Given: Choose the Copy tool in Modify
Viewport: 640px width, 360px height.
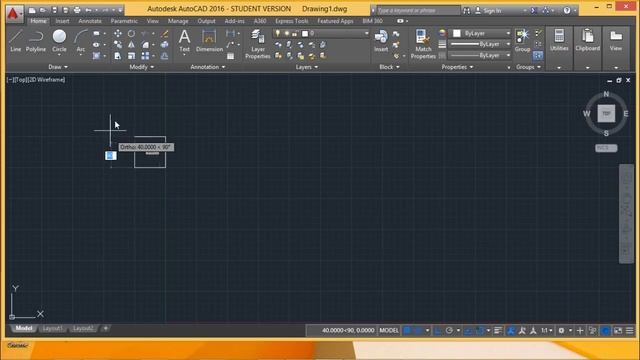Looking at the screenshot, I should pyautogui.click(x=118, y=44).
